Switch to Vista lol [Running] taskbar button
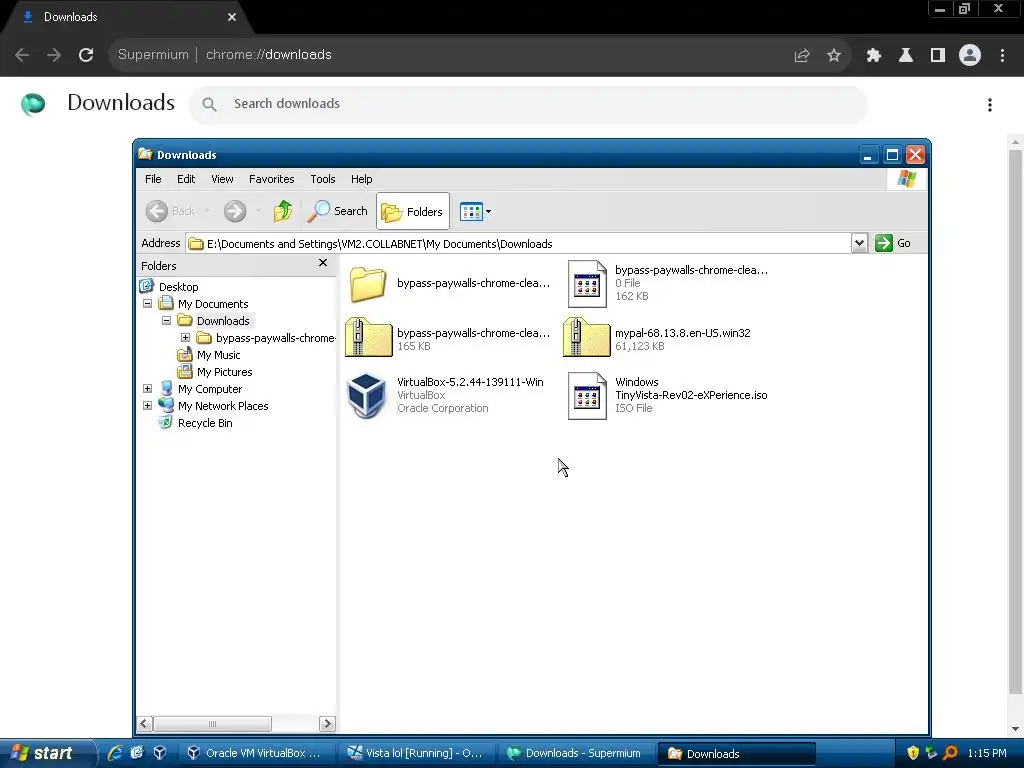Image resolution: width=1024 pixels, height=768 pixels. click(417, 753)
